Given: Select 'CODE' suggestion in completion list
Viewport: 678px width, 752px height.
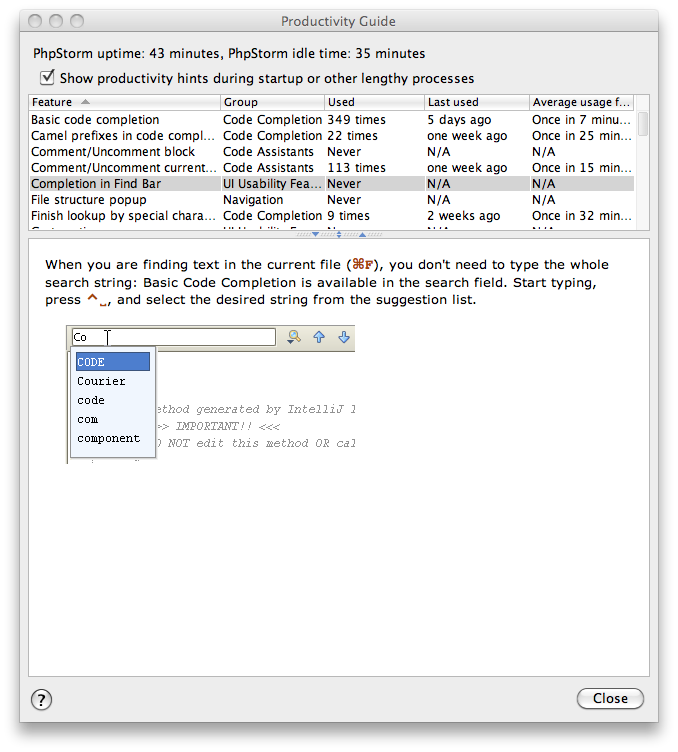Looking at the screenshot, I should (x=113, y=362).
